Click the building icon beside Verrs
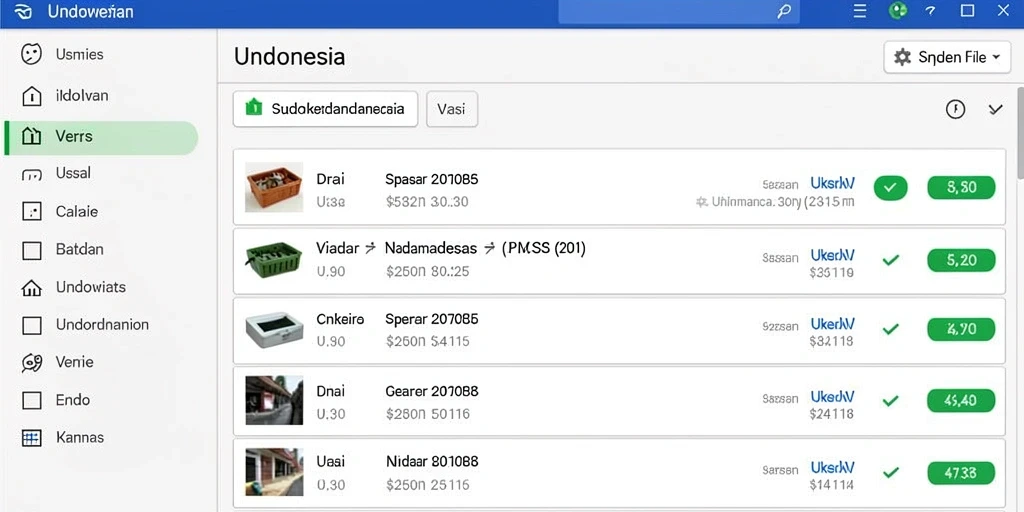This screenshot has width=1024, height=512. pos(31,136)
